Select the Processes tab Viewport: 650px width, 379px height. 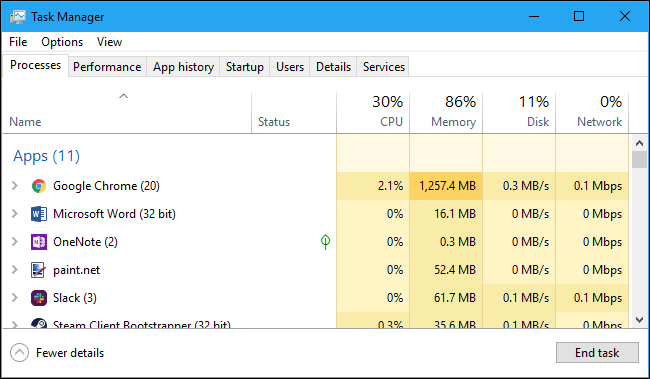pos(35,65)
